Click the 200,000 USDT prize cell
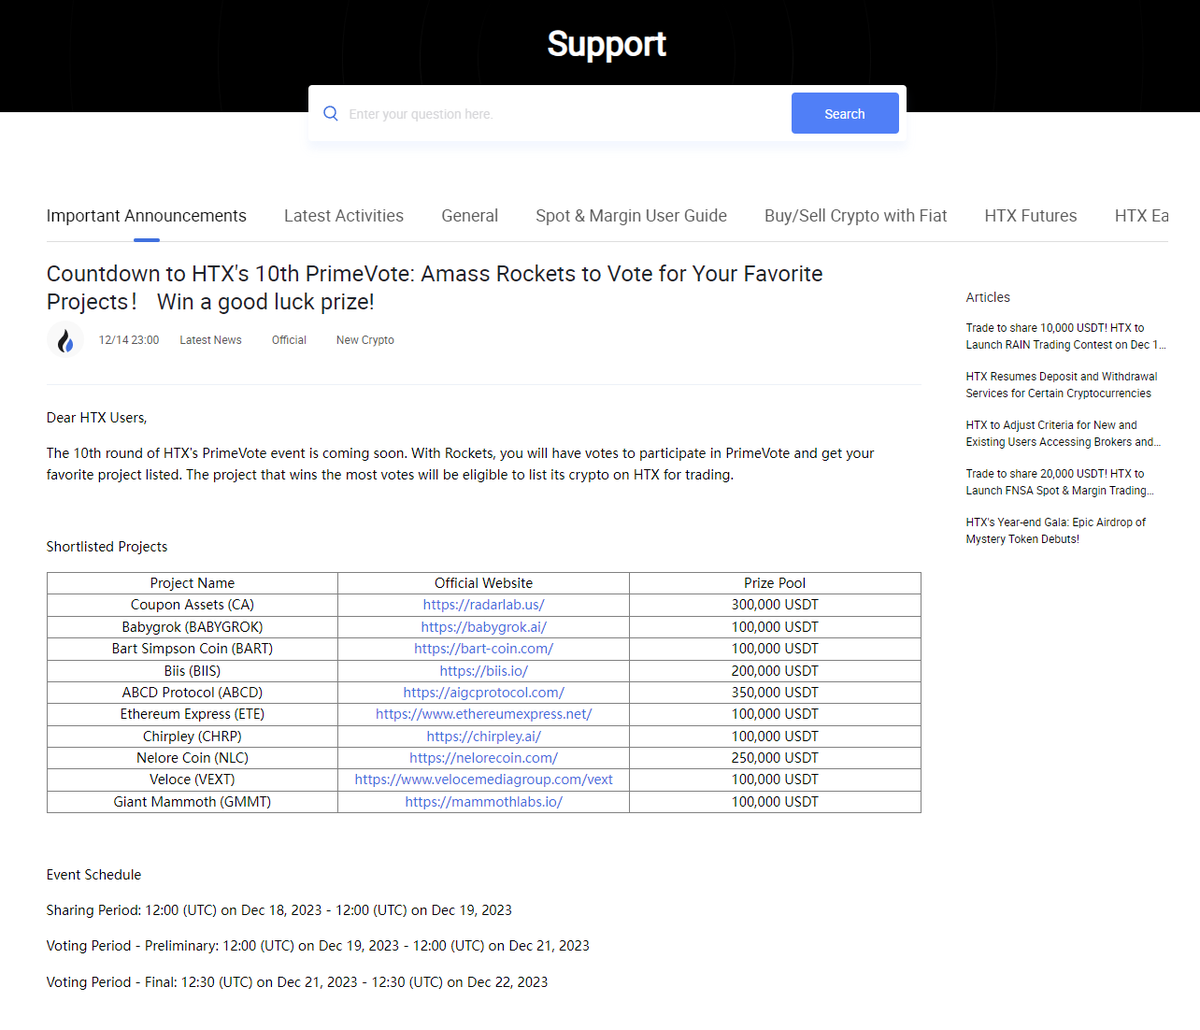This screenshot has height=1030, width=1200. point(775,671)
